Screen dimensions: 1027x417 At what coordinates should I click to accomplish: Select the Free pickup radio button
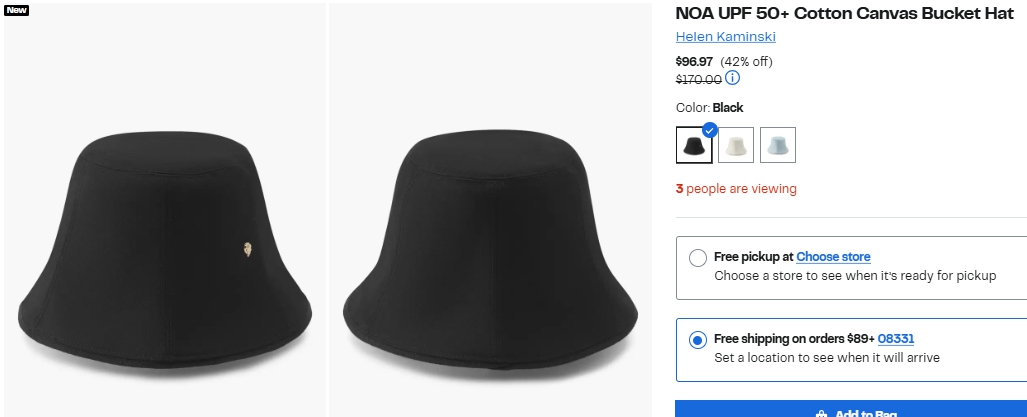tap(698, 258)
